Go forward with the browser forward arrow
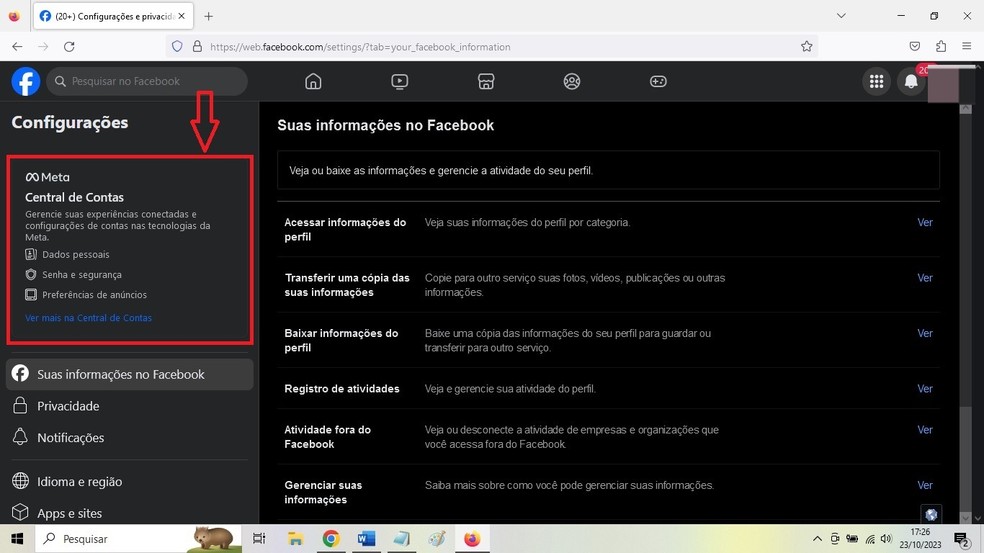 pos(43,46)
